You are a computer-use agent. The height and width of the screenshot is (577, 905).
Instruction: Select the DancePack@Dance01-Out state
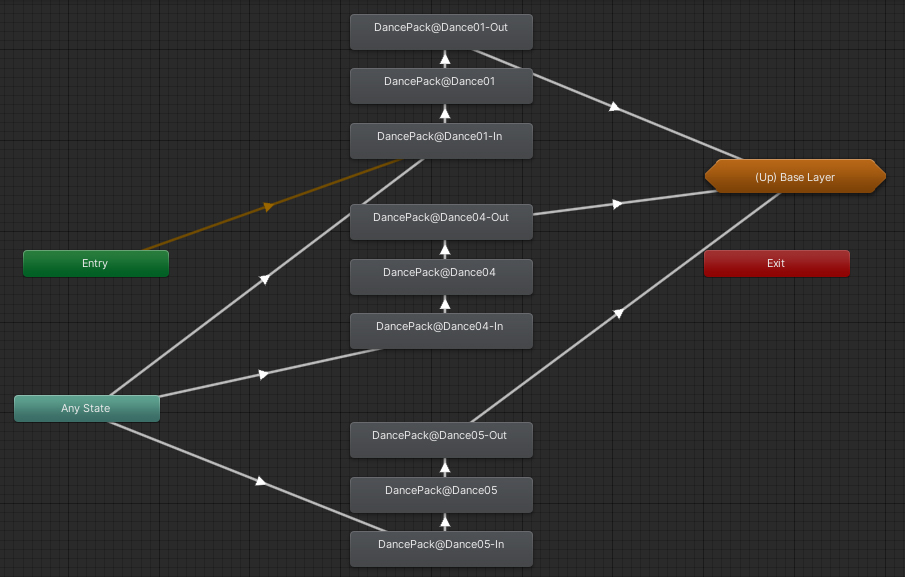440,28
